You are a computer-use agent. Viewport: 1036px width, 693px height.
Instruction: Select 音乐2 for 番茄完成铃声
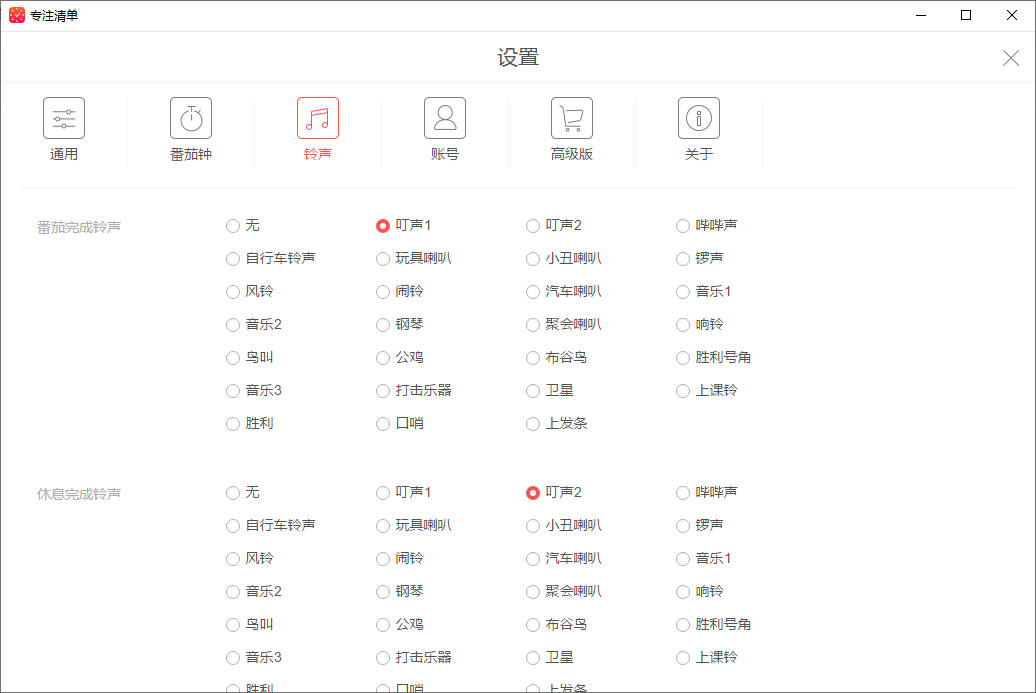pos(233,325)
